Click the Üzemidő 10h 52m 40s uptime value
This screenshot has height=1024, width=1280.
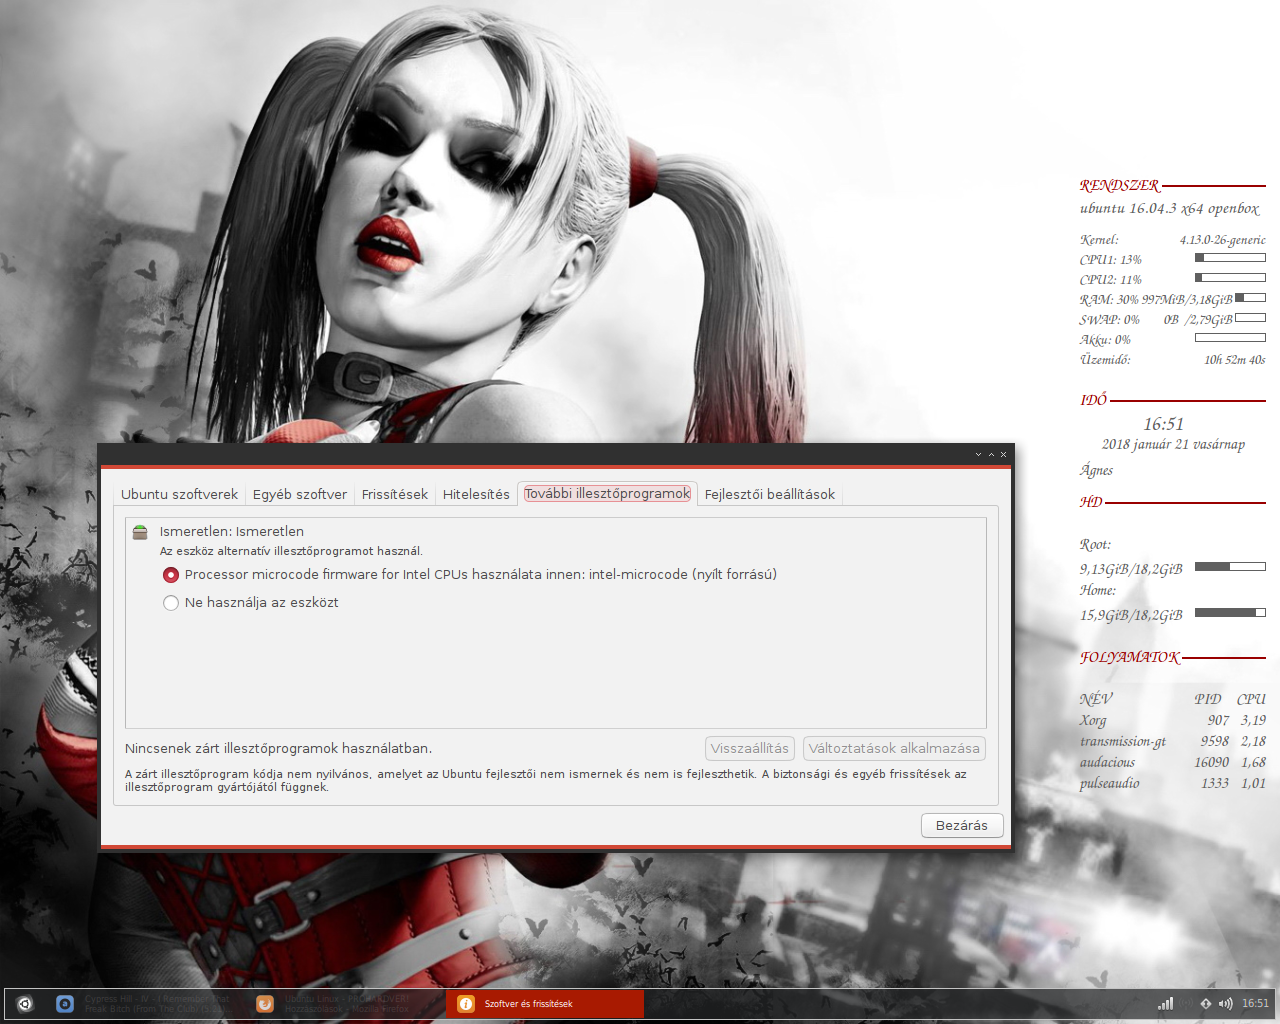1235,360
